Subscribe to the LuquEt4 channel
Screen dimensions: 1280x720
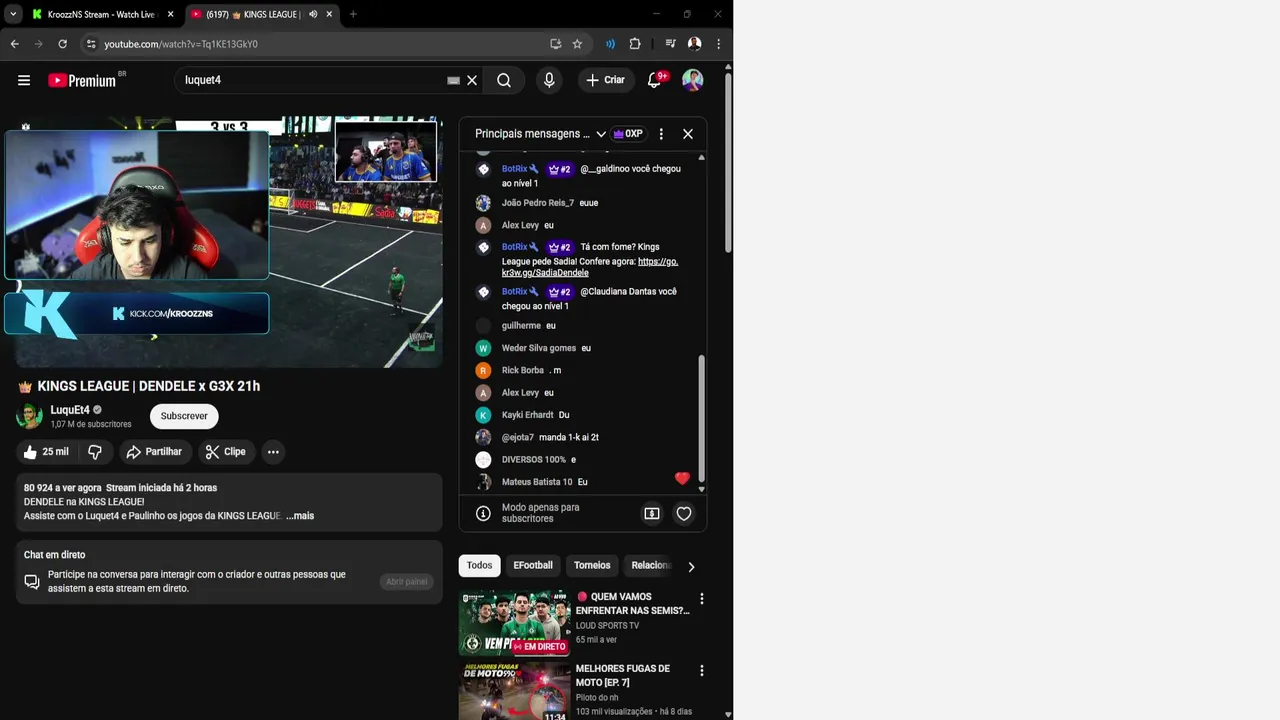[x=184, y=416]
